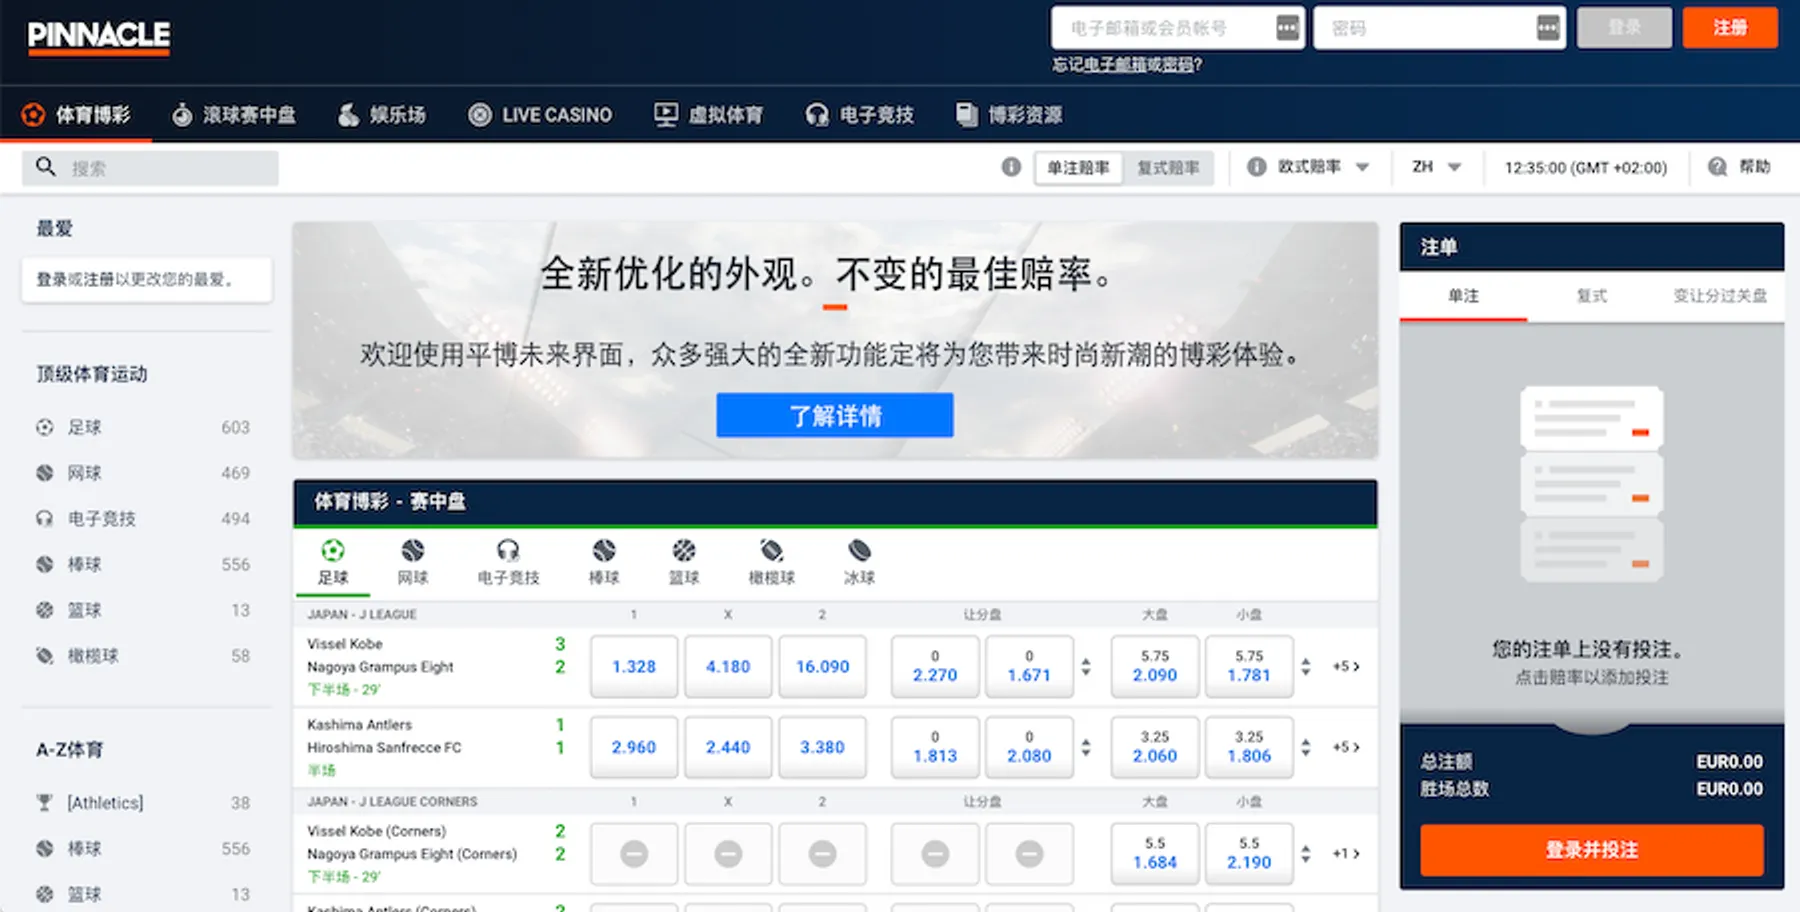Pick draw odds 4.180

pos(728,666)
